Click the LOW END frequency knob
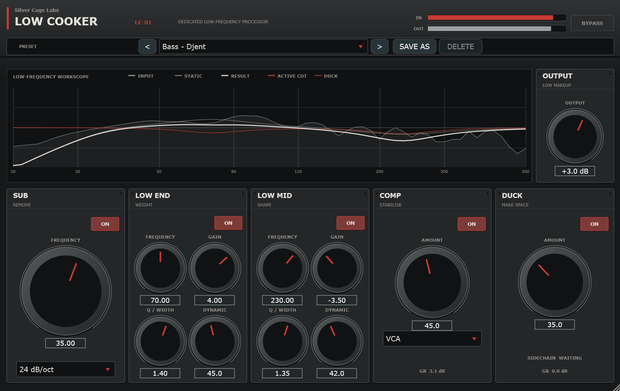Viewport: 620px width, 391px height. [x=160, y=268]
